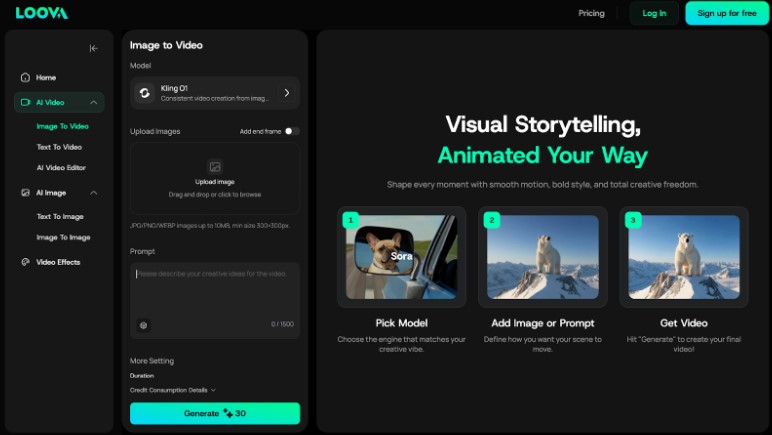Open AI Video Editor
The width and height of the screenshot is (772, 435).
61,168
